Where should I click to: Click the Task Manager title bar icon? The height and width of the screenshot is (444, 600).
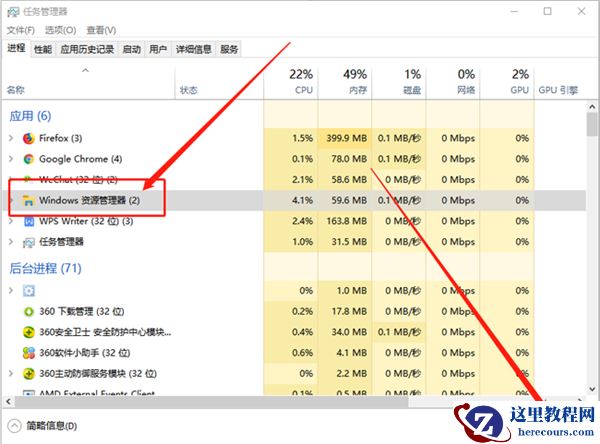13,12
